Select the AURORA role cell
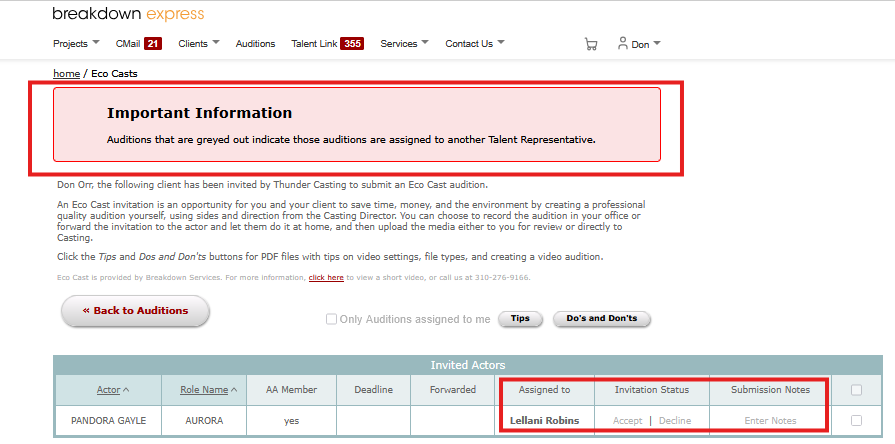Image resolution: width=895 pixels, height=444 pixels. coord(204,421)
